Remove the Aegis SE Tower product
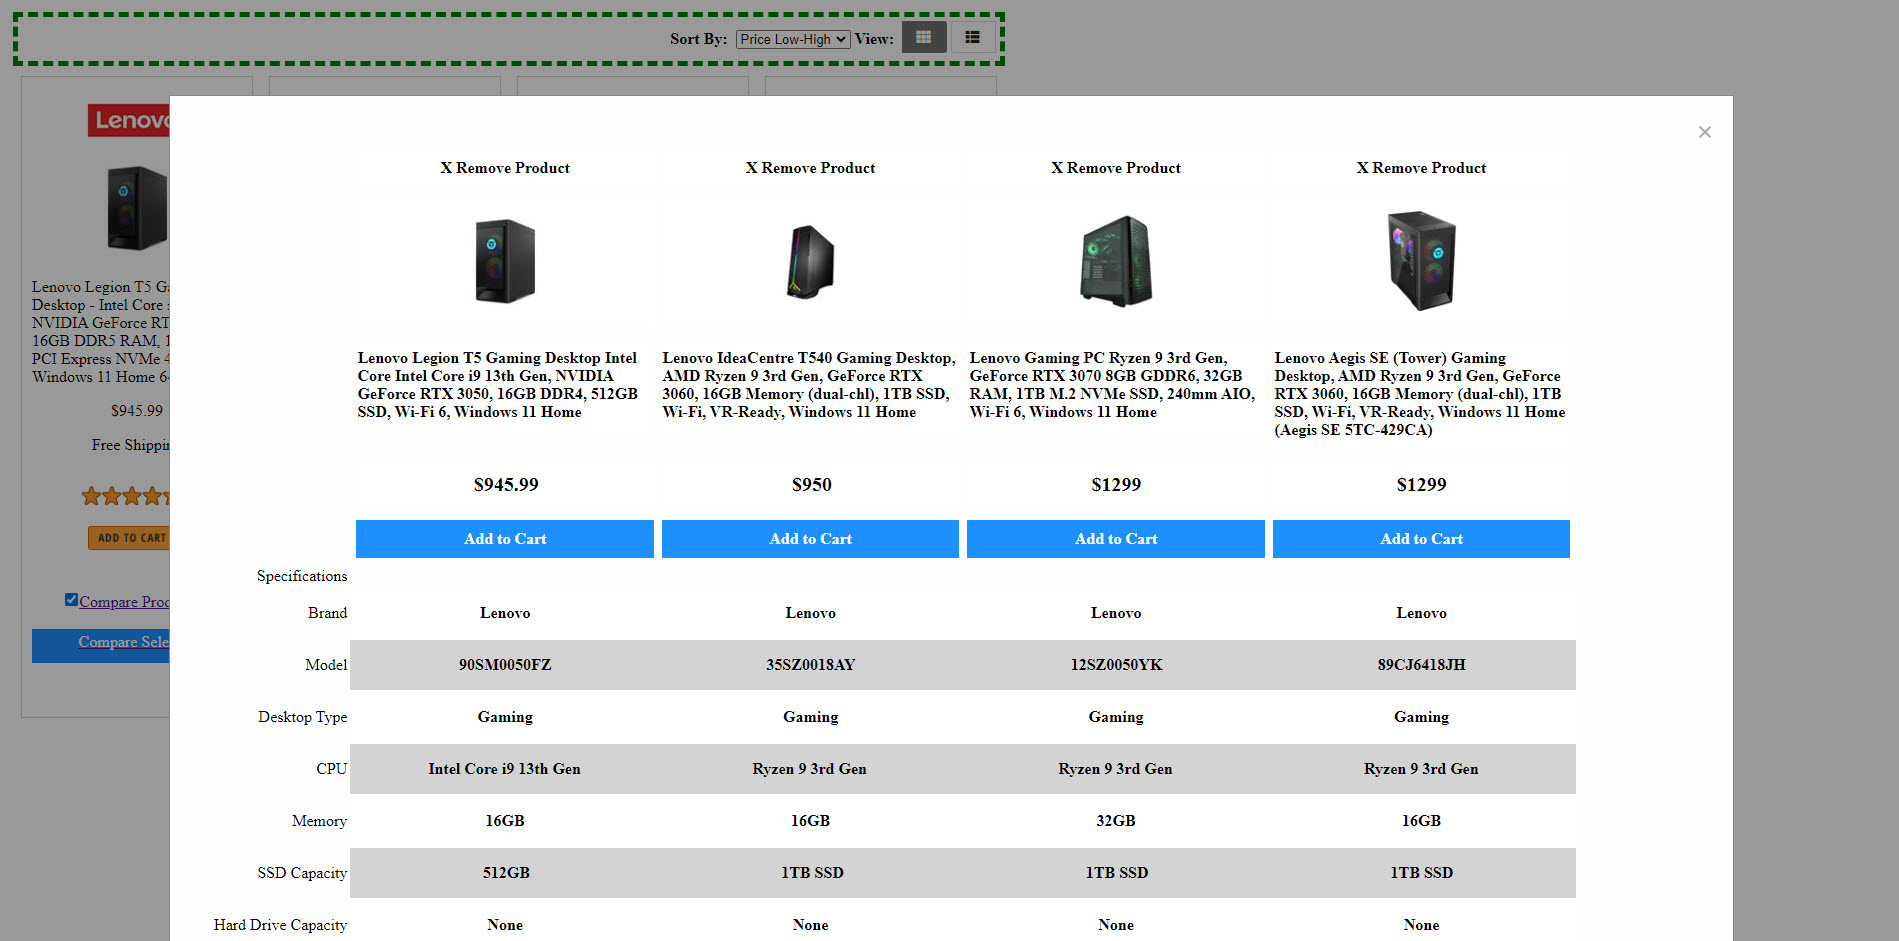Screen dimensions: 1899x941 tap(1420, 168)
